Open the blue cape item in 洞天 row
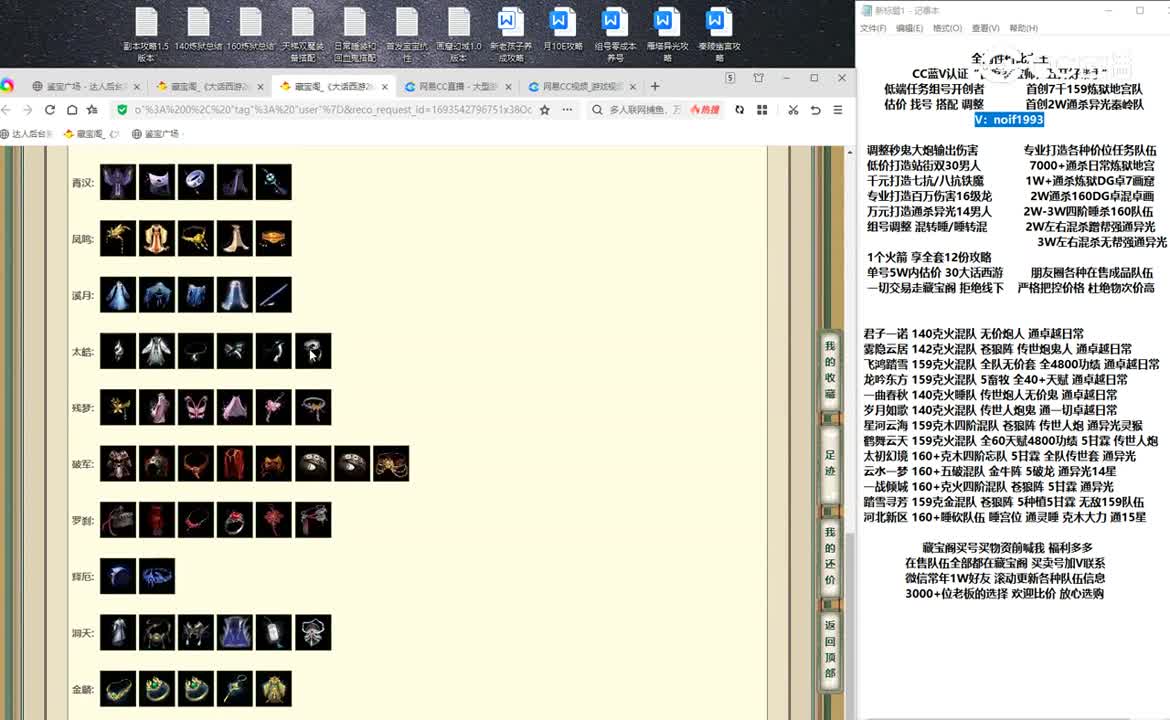The width and height of the screenshot is (1170, 720). tap(234, 633)
